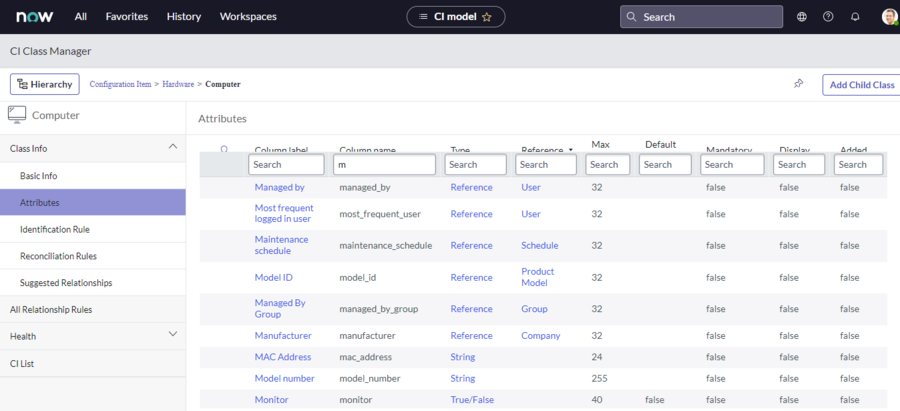
Task: Click Hardware in the breadcrumb
Action: 178,84
